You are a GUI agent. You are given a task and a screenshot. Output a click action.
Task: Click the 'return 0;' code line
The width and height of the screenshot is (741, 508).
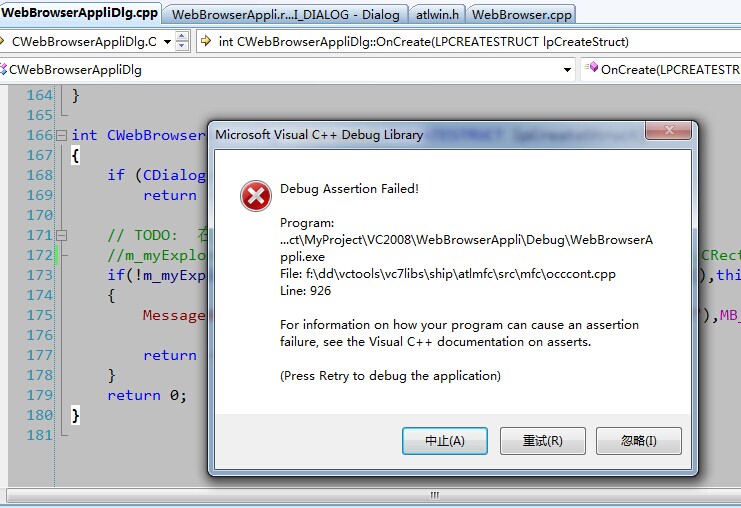(x=147, y=395)
